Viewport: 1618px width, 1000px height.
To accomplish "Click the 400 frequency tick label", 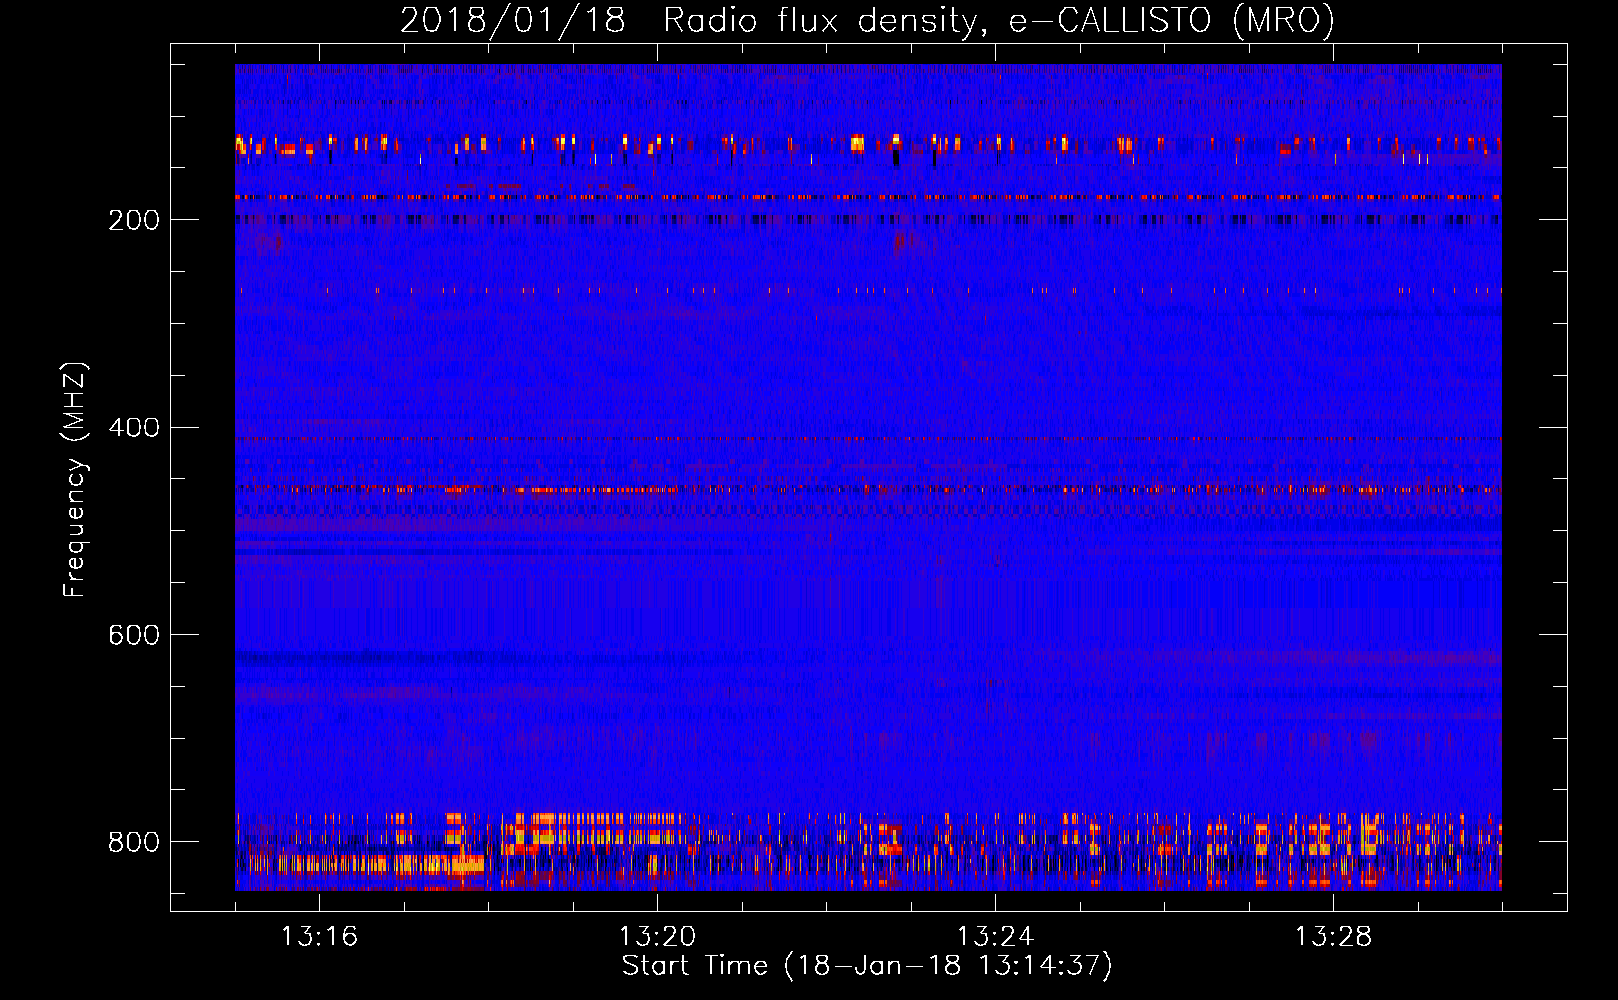I will pyautogui.click(x=134, y=428).
